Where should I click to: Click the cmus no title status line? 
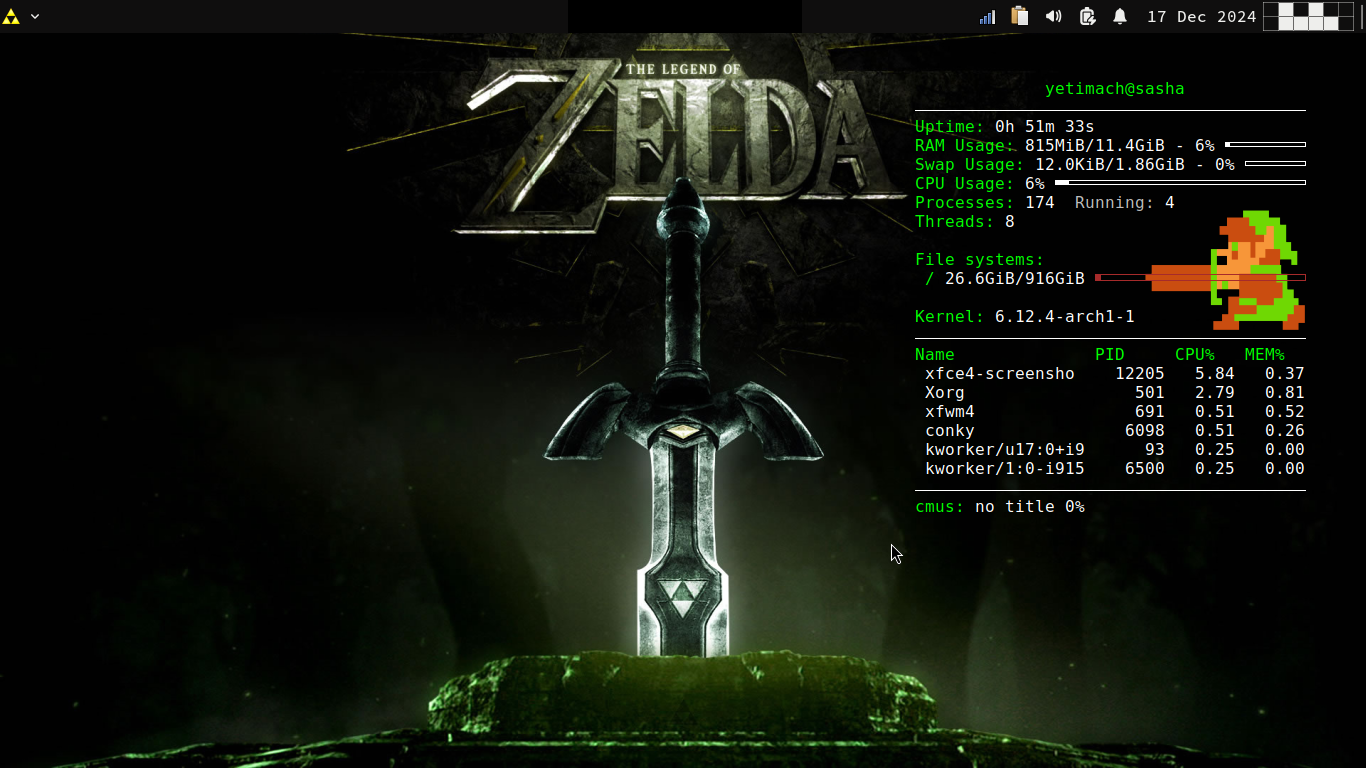click(998, 506)
